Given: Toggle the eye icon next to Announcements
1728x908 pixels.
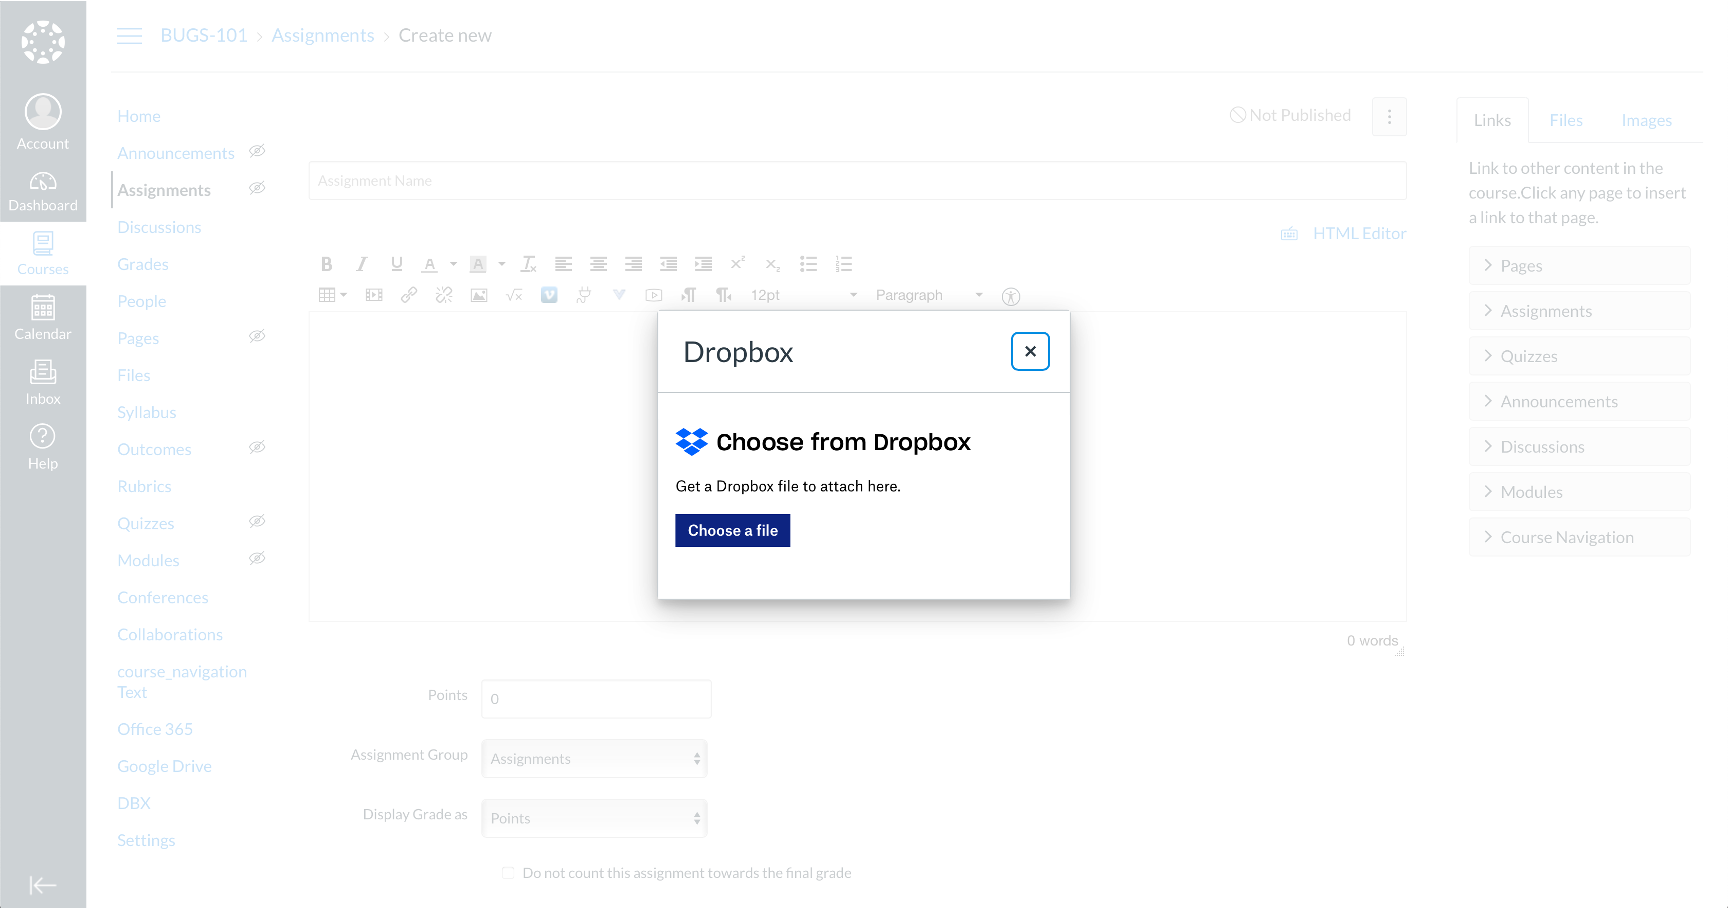Looking at the screenshot, I should click(x=257, y=152).
